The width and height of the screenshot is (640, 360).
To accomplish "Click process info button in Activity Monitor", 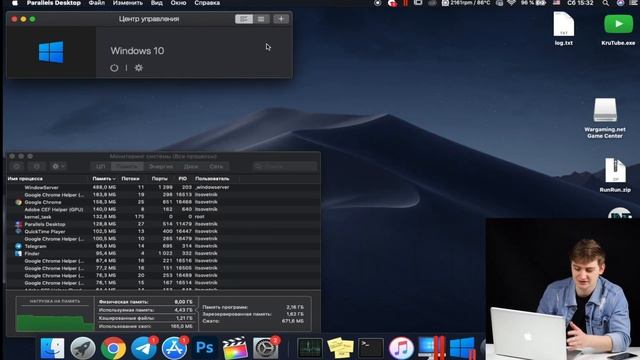I will pos(37,166).
